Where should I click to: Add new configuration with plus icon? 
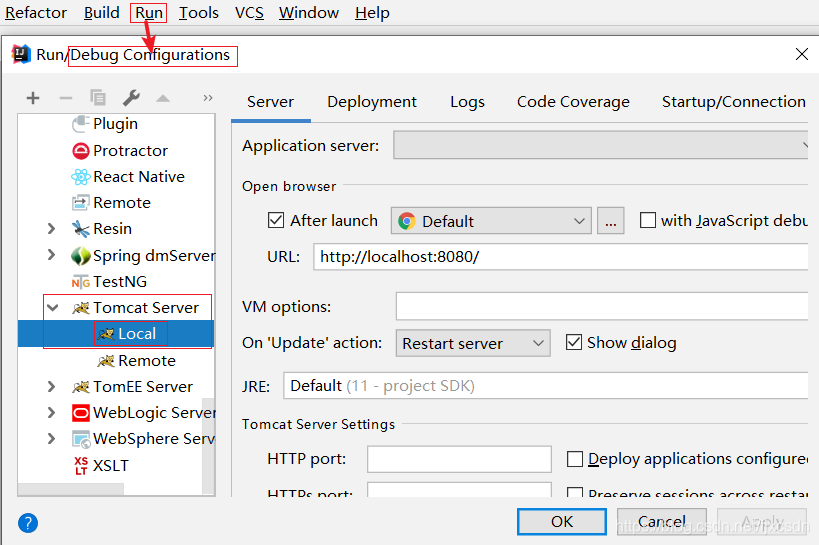(x=33, y=98)
